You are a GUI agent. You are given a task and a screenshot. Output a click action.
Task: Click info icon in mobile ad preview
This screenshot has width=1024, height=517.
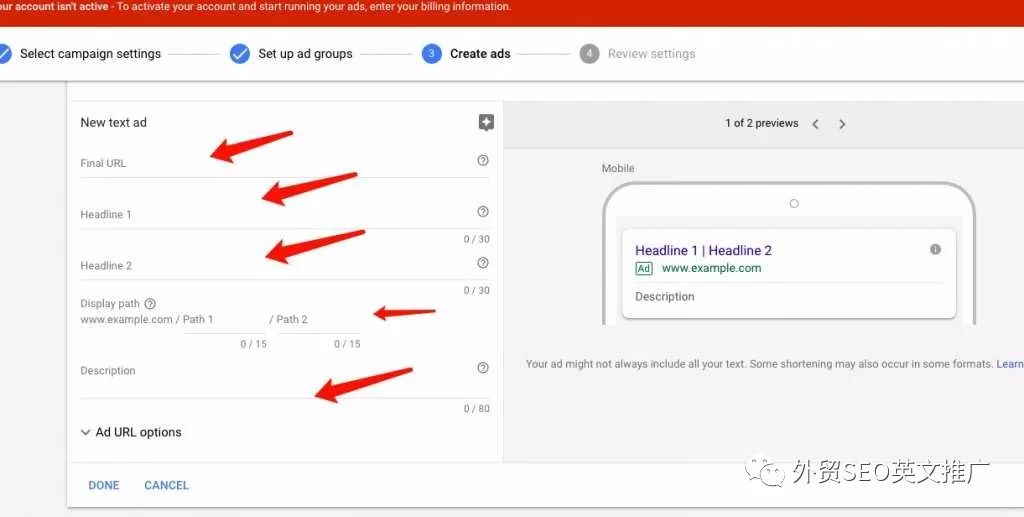tap(935, 249)
